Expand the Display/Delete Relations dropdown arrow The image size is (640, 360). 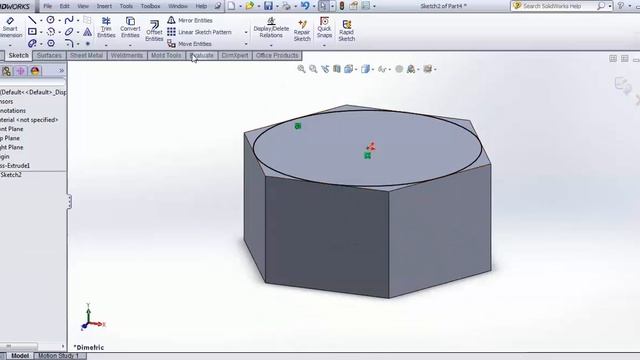(x=271, y=45)
